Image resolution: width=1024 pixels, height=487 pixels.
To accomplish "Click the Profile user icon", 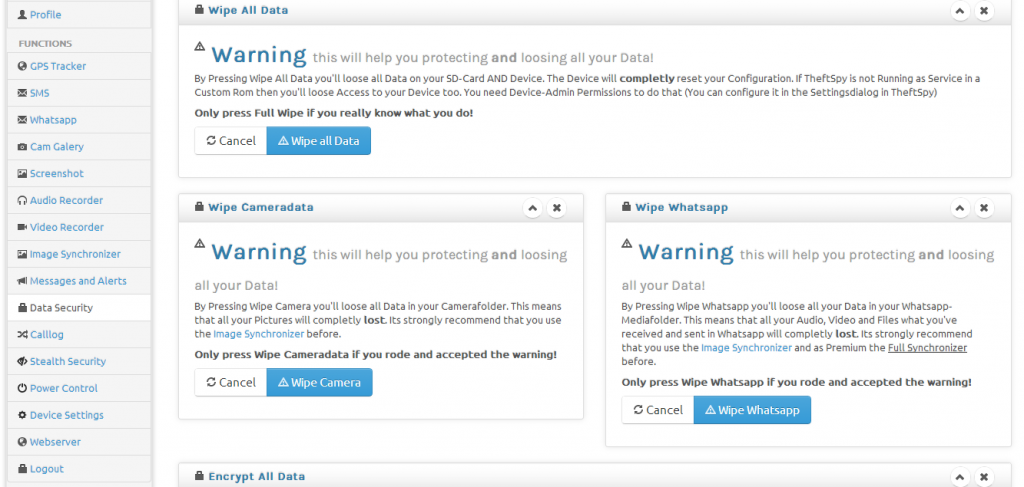I will point(22,14).
